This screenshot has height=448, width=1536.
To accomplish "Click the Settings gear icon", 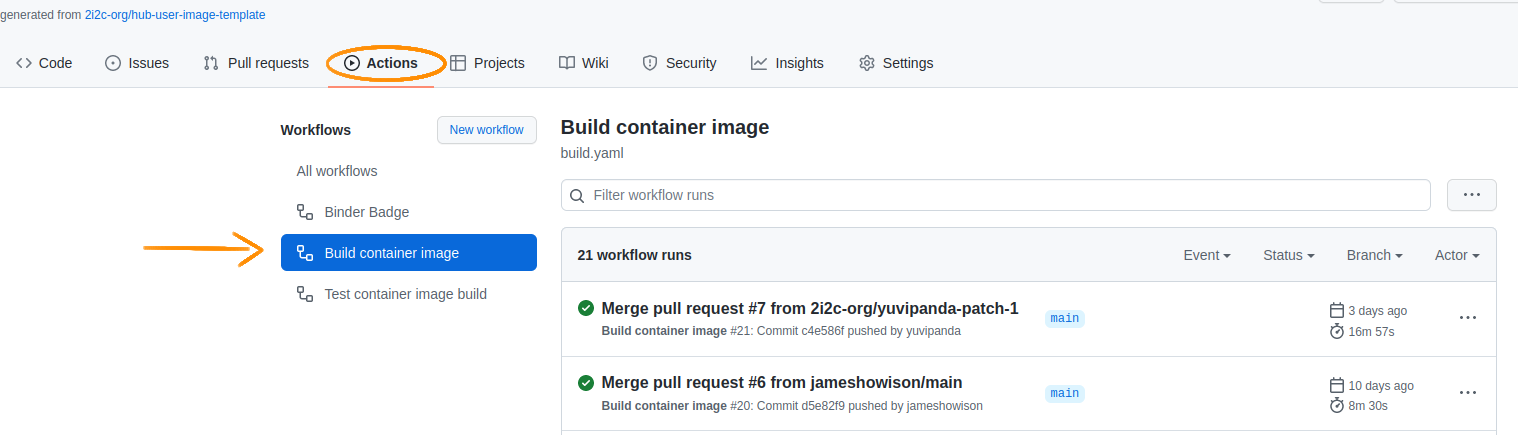I will [867, 63].
